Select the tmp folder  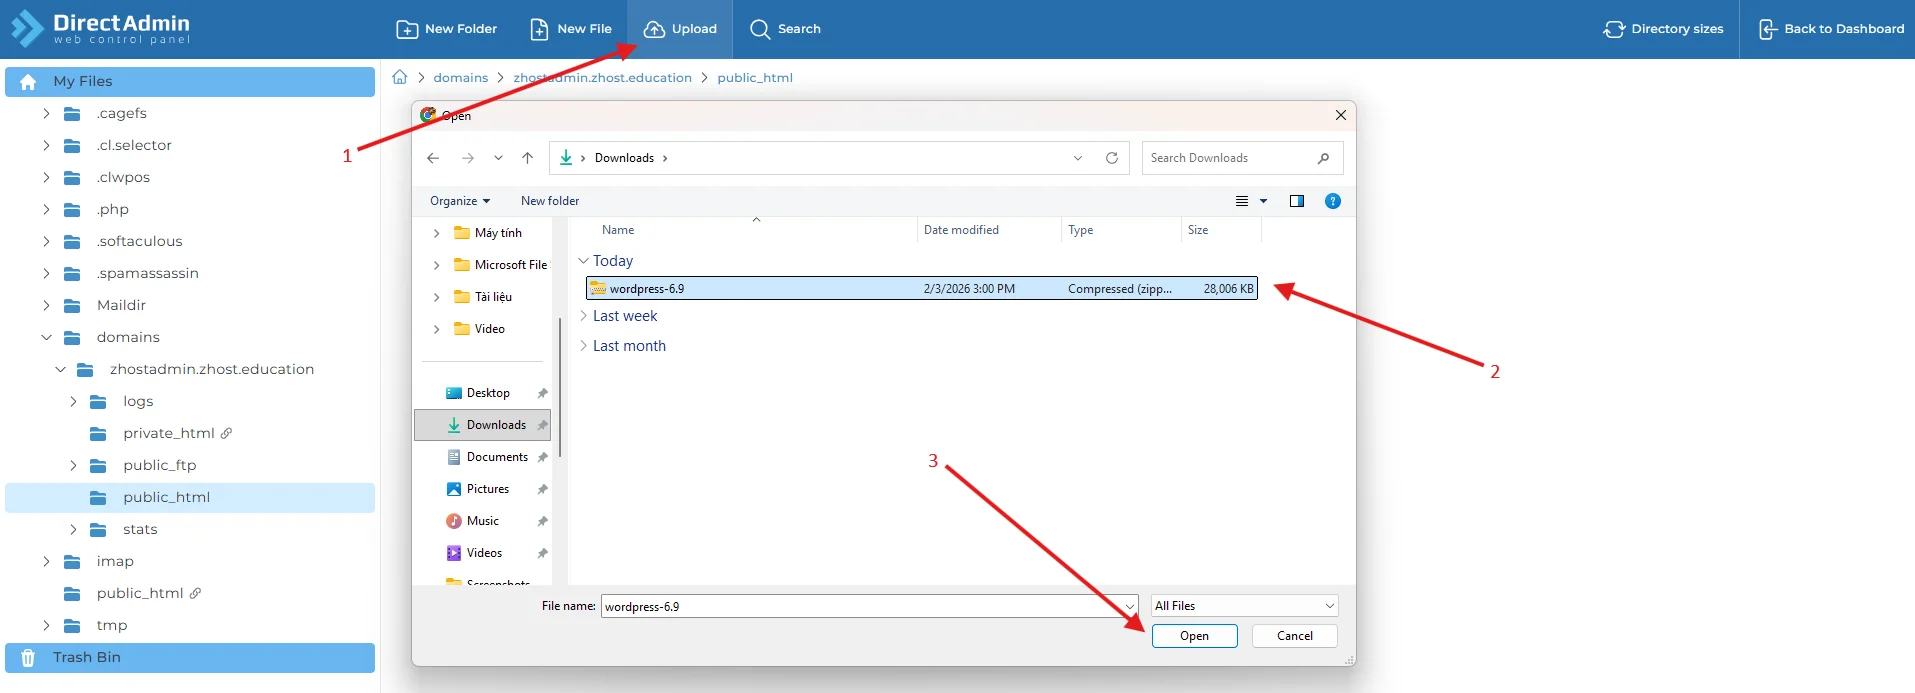[x=112, y=625]
